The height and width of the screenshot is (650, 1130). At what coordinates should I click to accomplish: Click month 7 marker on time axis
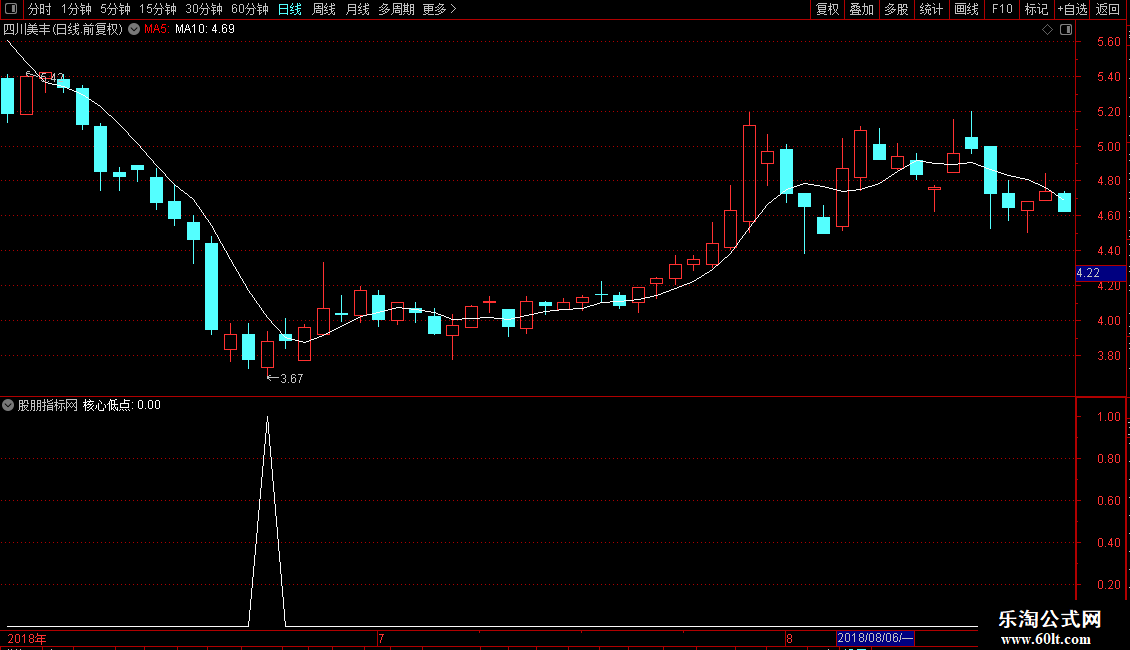tap(381, 638)
